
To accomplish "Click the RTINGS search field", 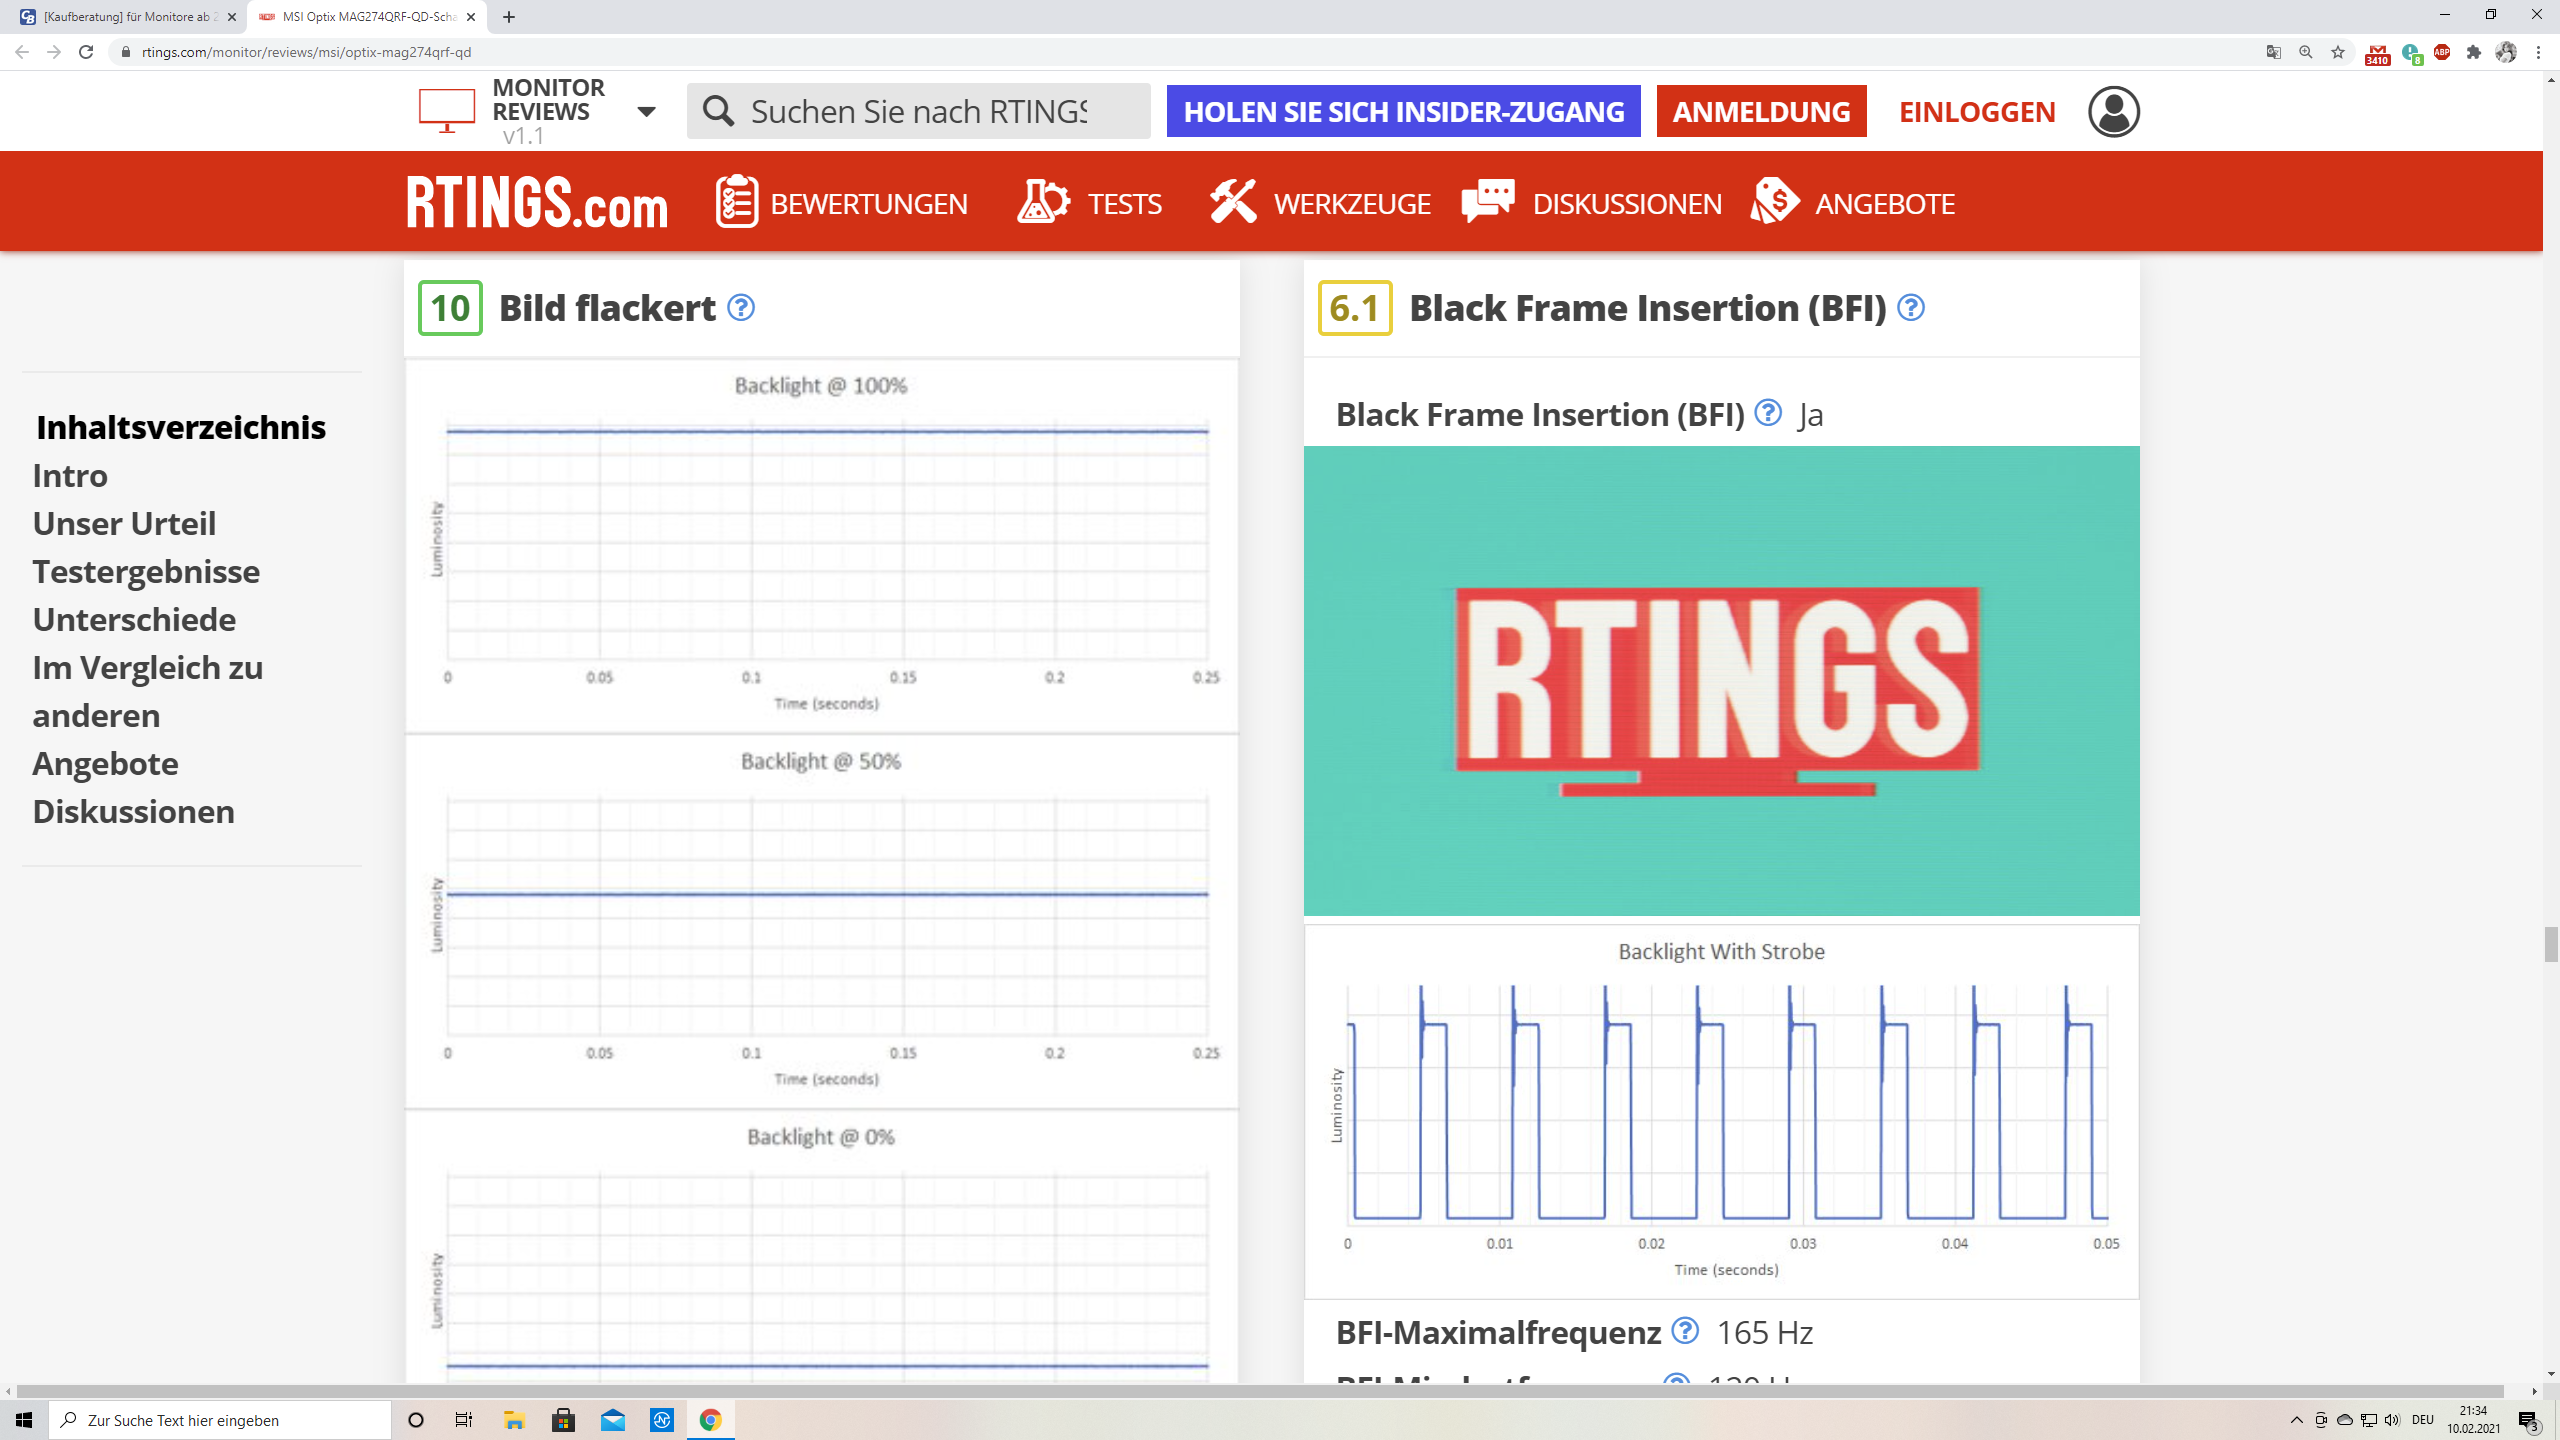I will [x=918, y=112].
